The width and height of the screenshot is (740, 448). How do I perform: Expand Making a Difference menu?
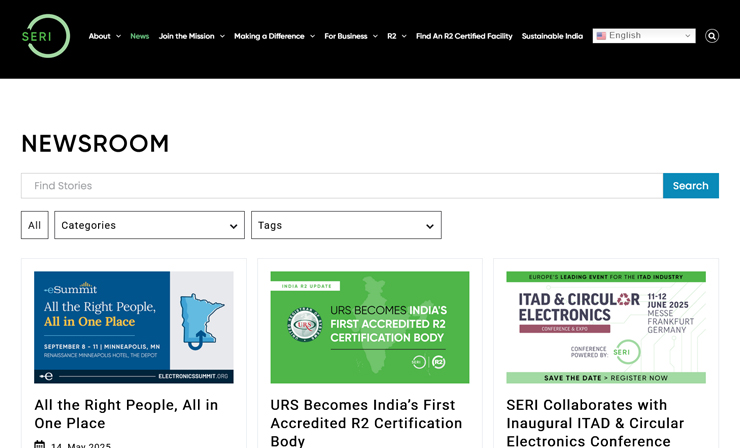[x=274, y=36]
